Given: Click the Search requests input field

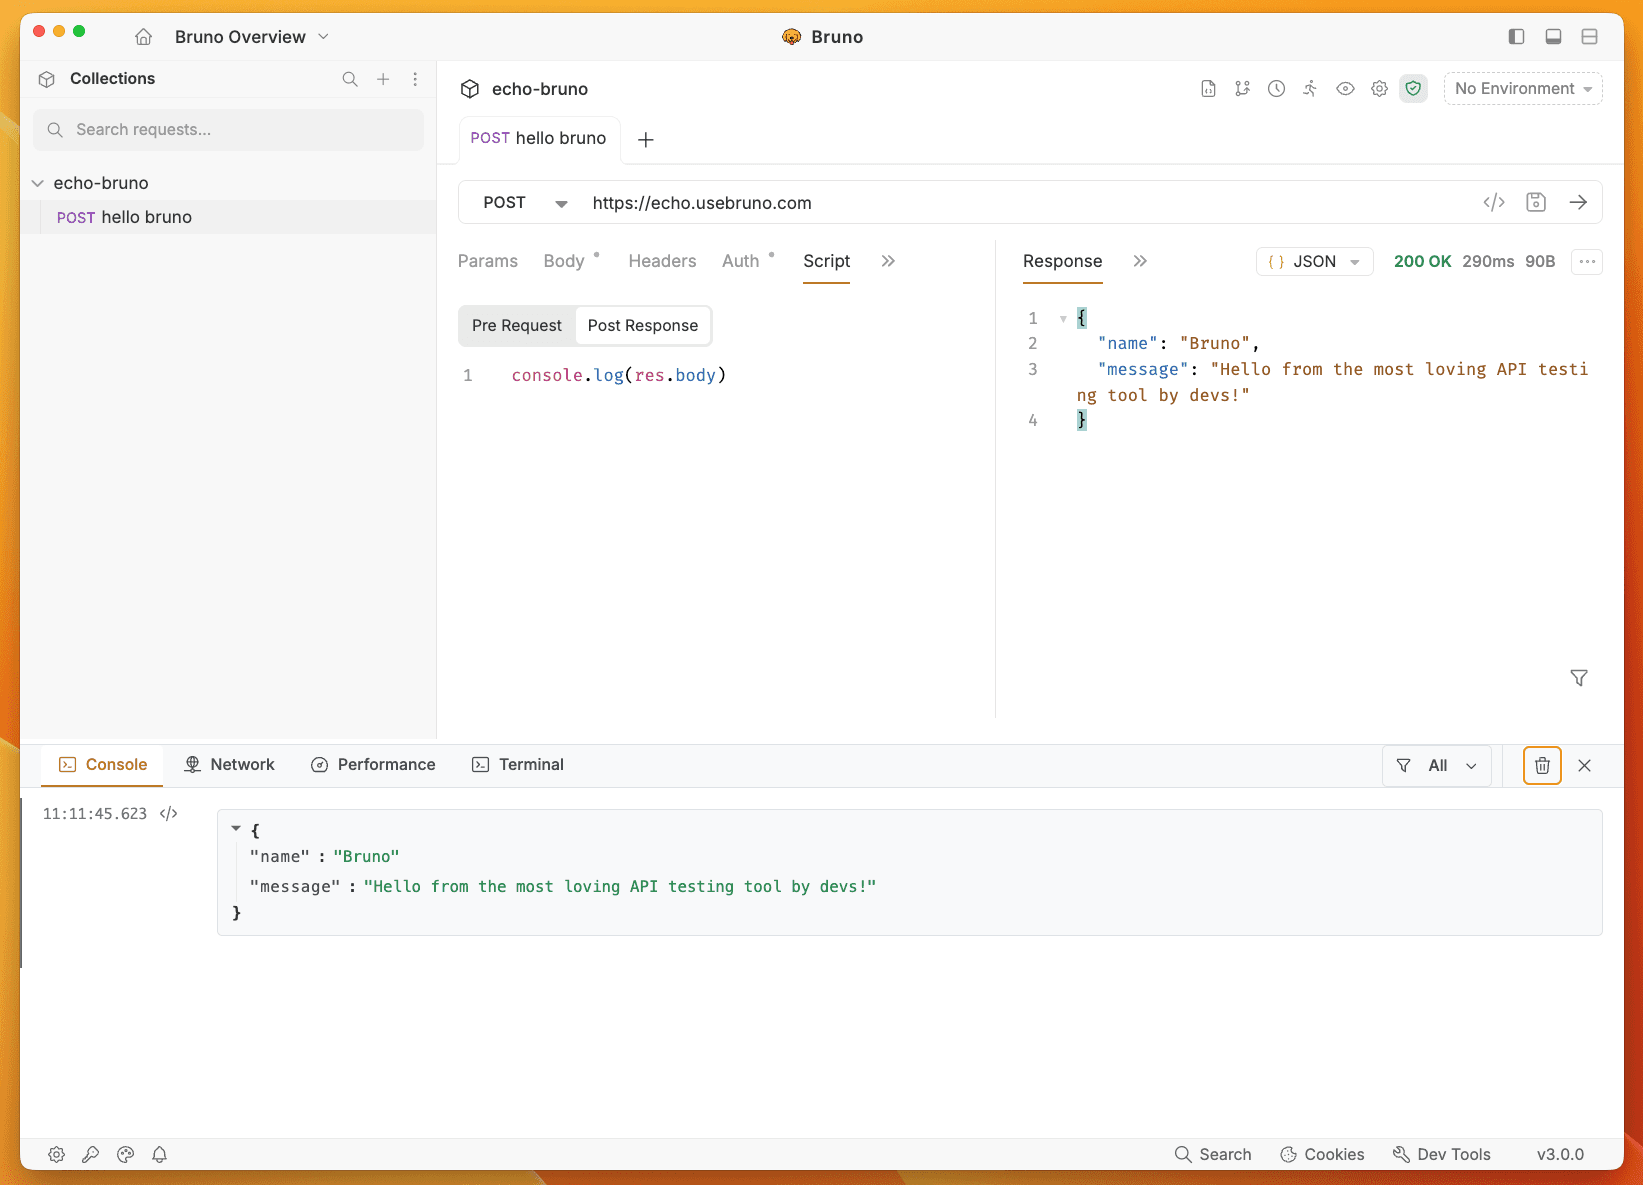Looking at the screenshot, I should coord(229,130).
